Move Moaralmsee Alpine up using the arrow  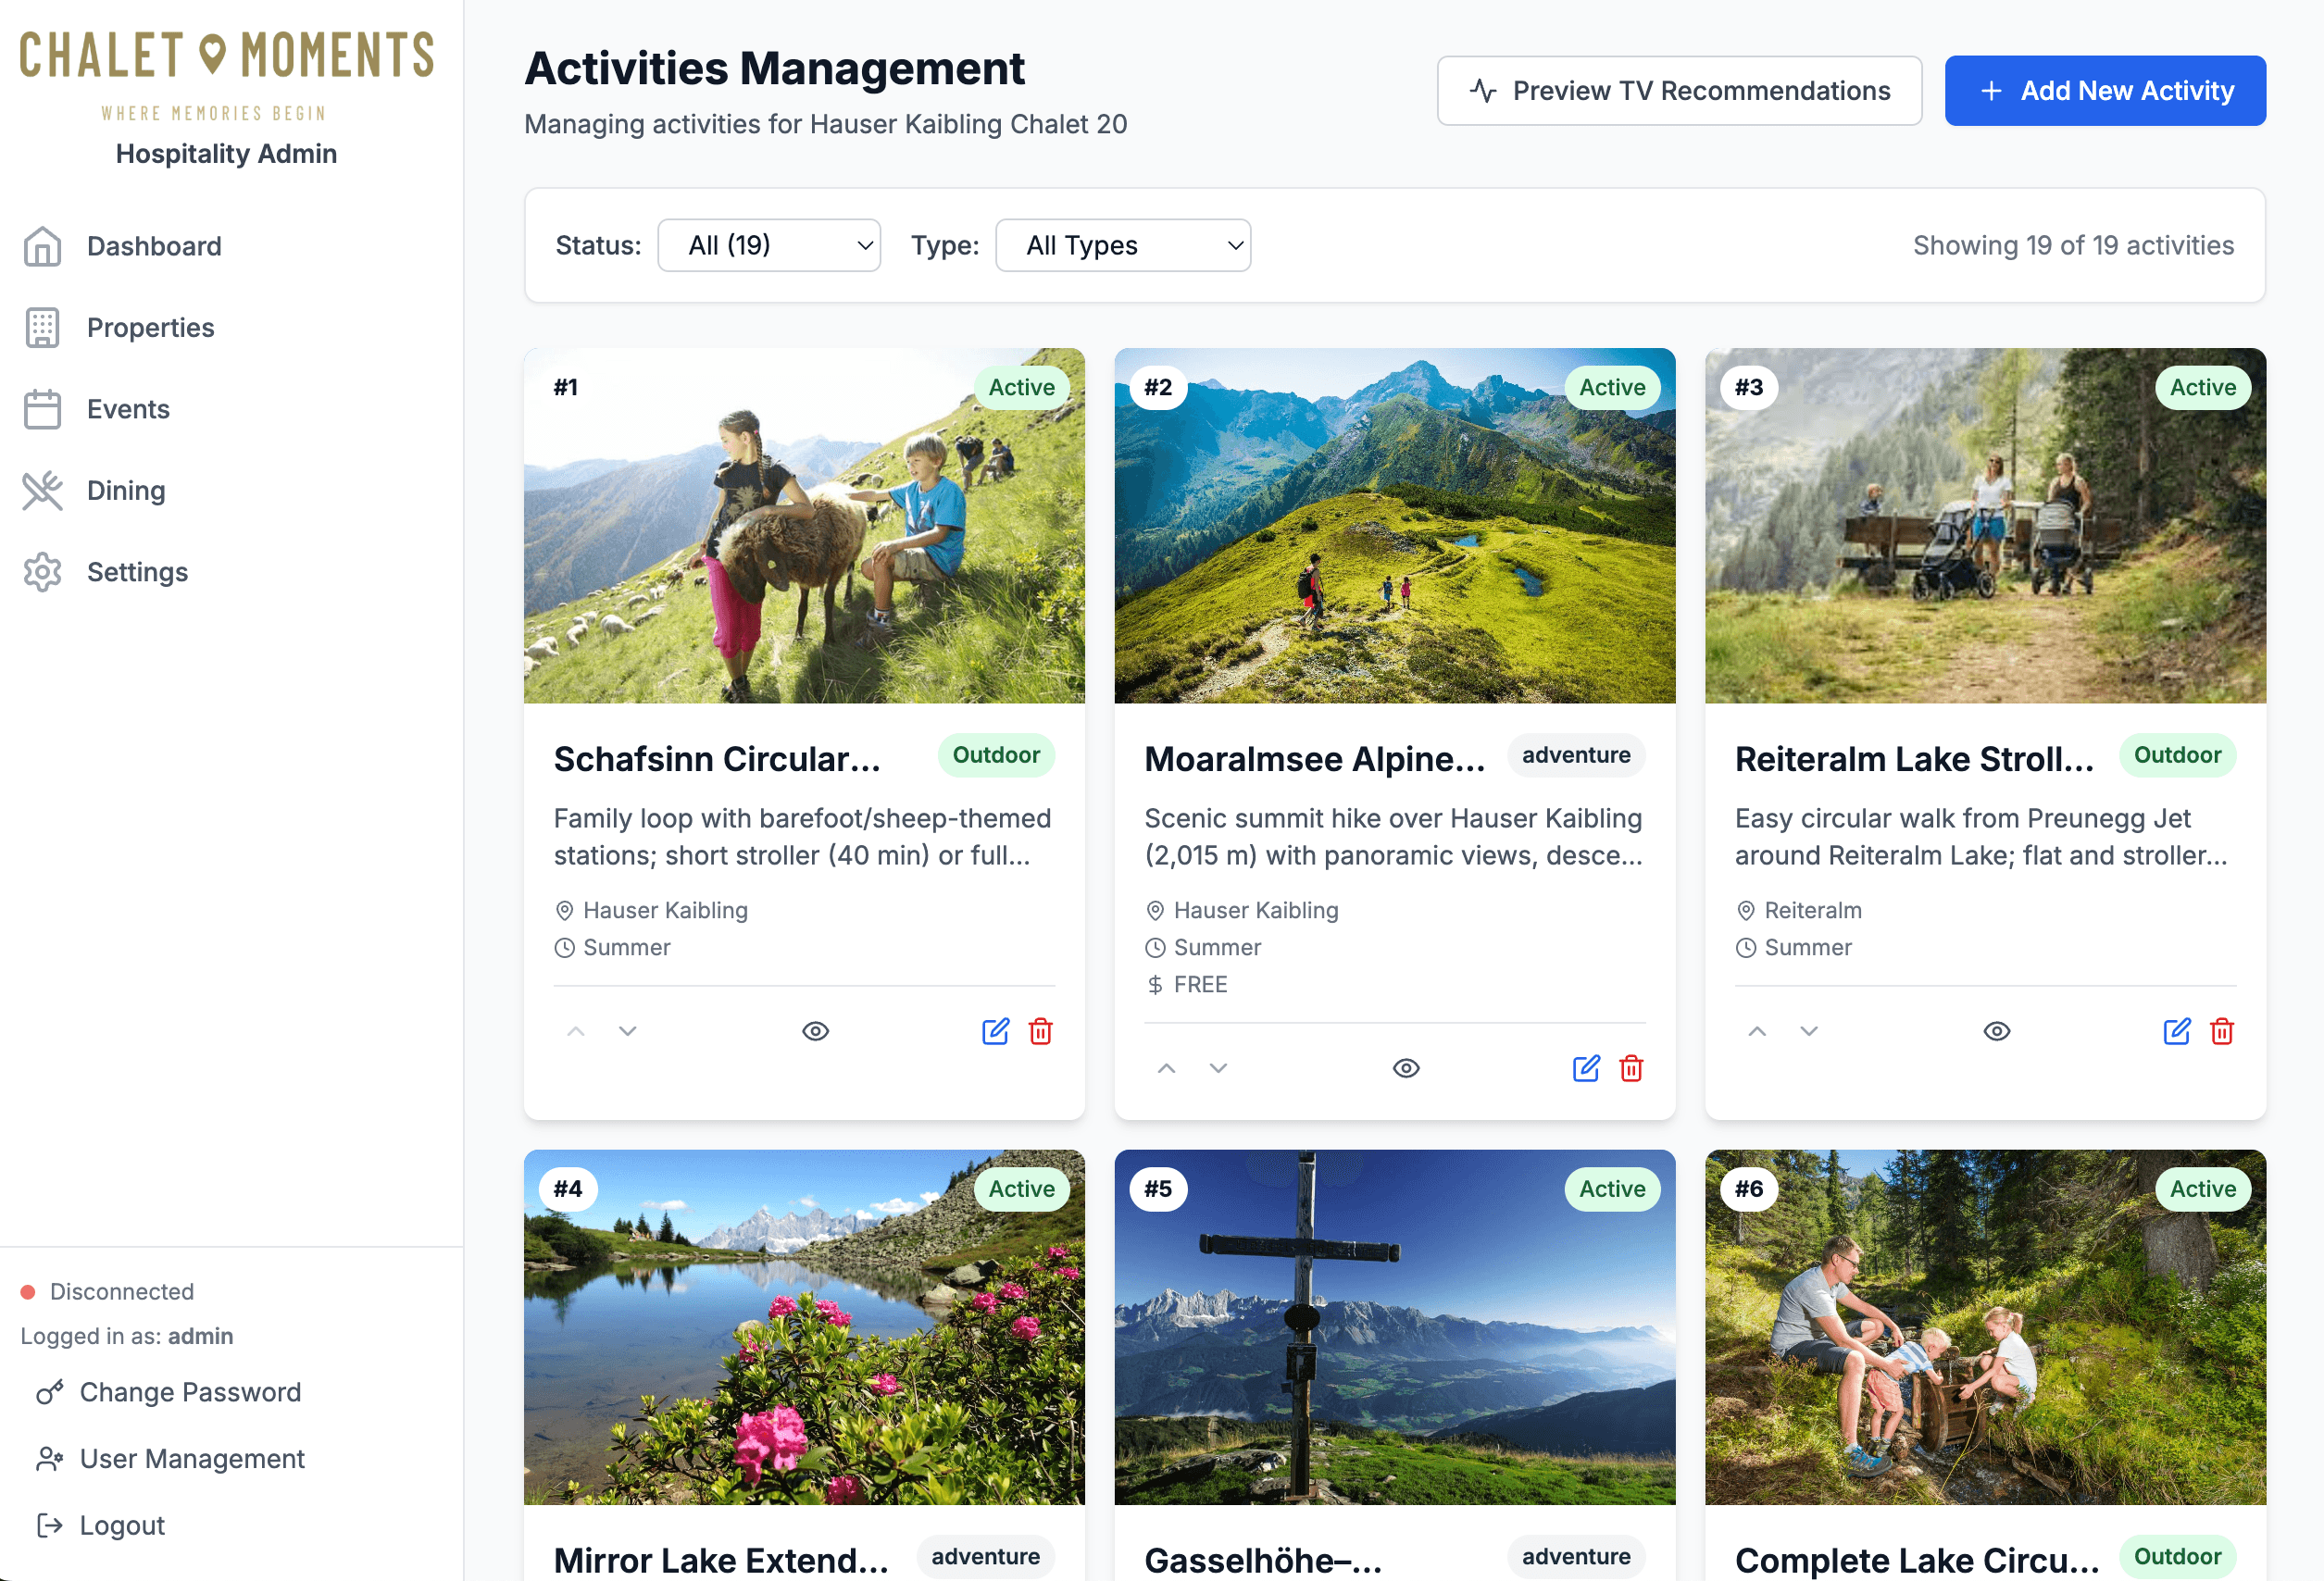tap(1166, 1068)
